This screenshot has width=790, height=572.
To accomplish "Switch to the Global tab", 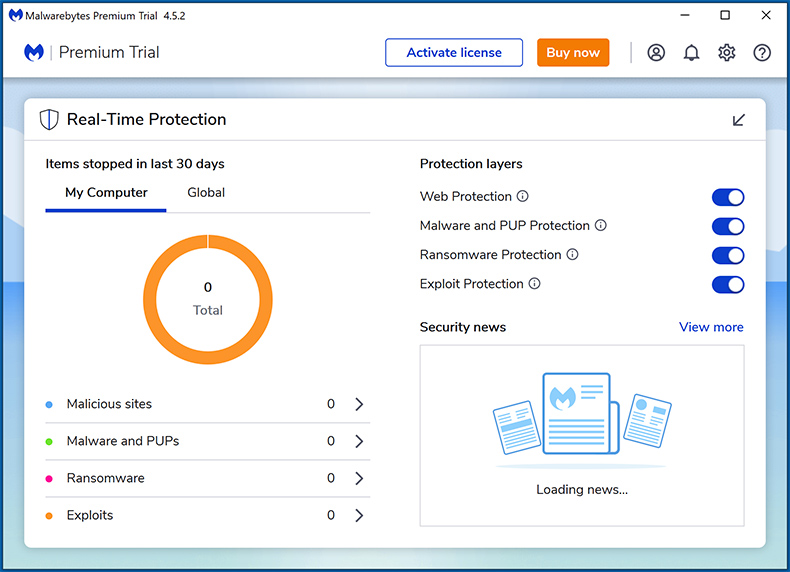I will pos(206,193).
